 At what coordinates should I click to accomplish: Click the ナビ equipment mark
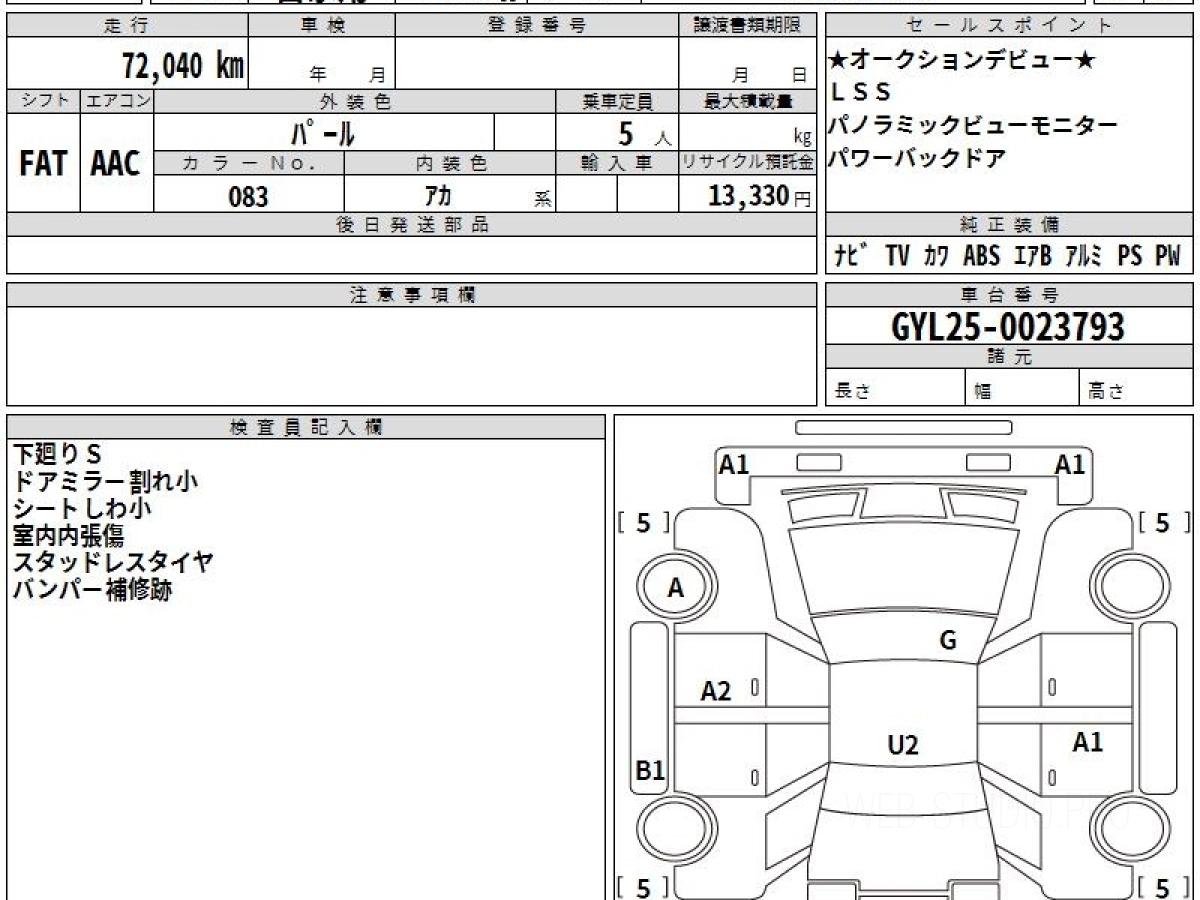850,256
